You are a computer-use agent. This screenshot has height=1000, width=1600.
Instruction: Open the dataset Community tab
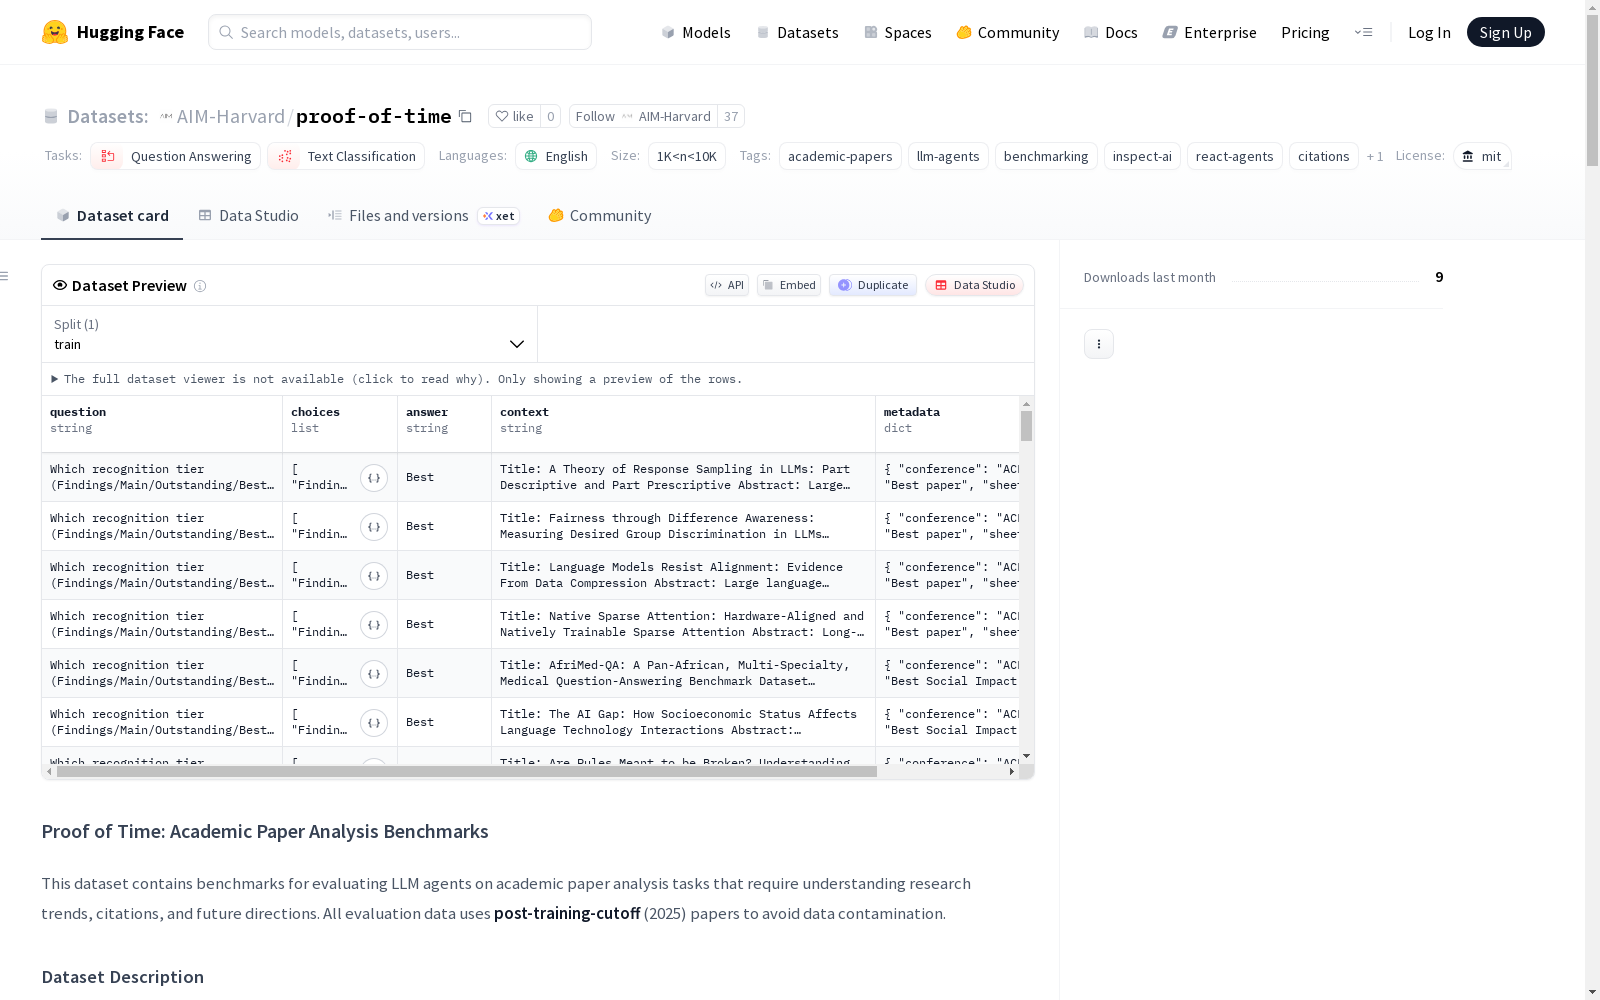(600, 216)
